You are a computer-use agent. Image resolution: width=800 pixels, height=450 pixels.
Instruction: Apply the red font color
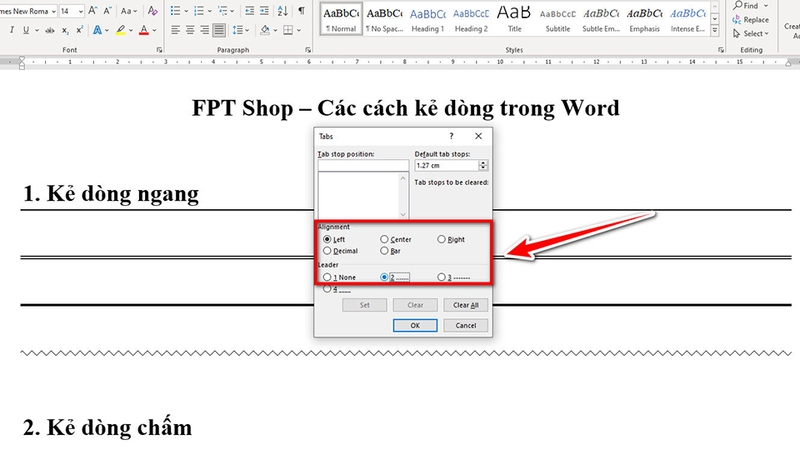pos(144,31)
